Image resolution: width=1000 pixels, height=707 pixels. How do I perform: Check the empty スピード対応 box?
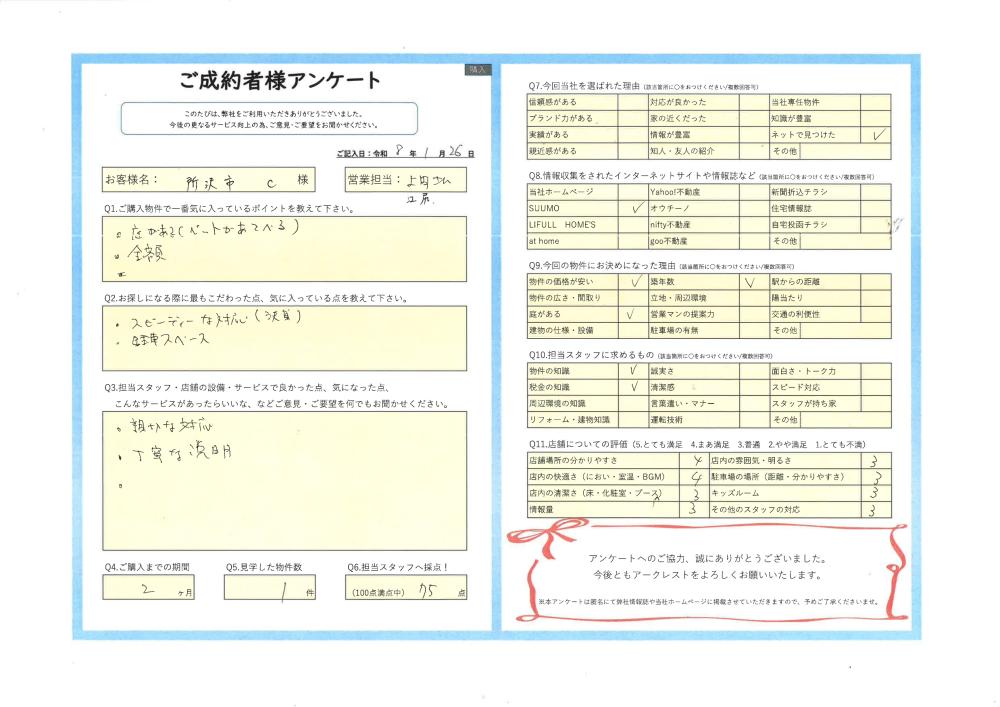(877, 387)
